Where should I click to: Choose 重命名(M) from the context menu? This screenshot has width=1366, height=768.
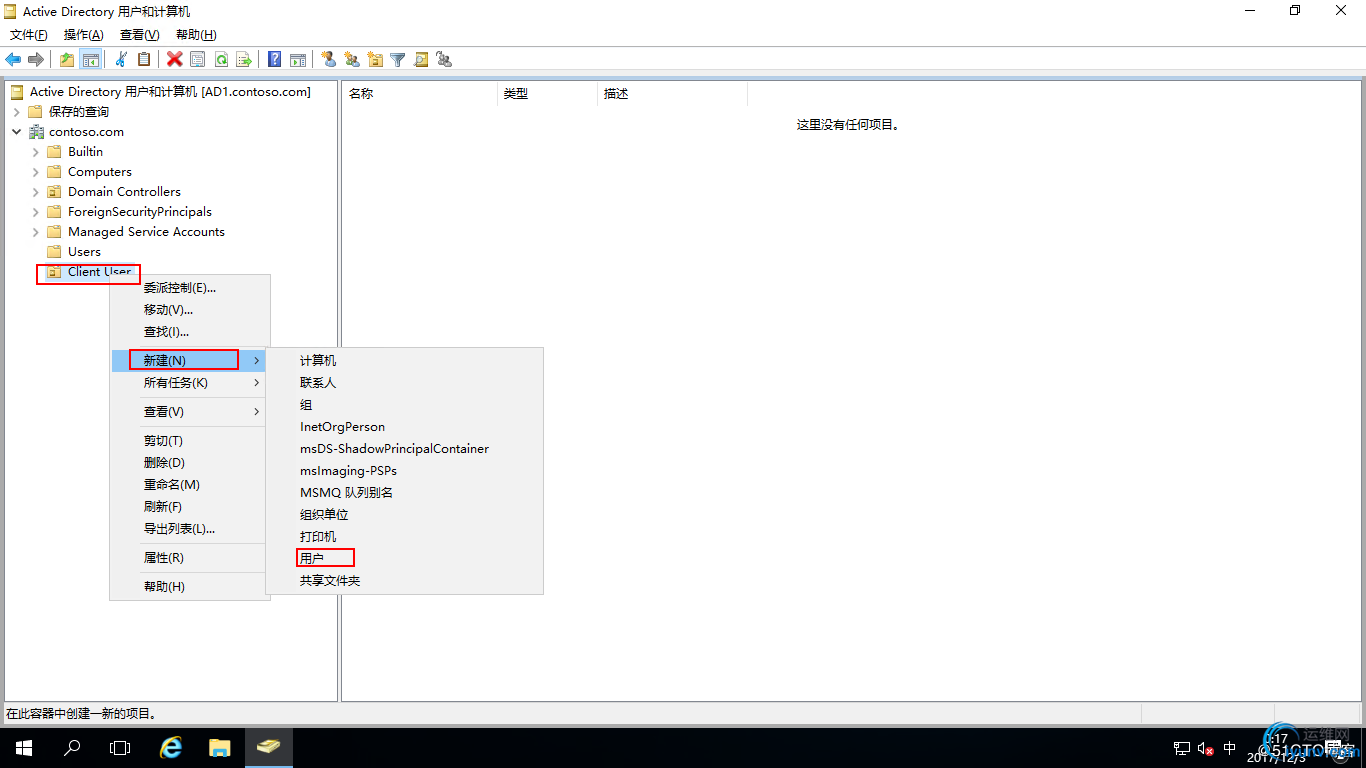point(190,485)
